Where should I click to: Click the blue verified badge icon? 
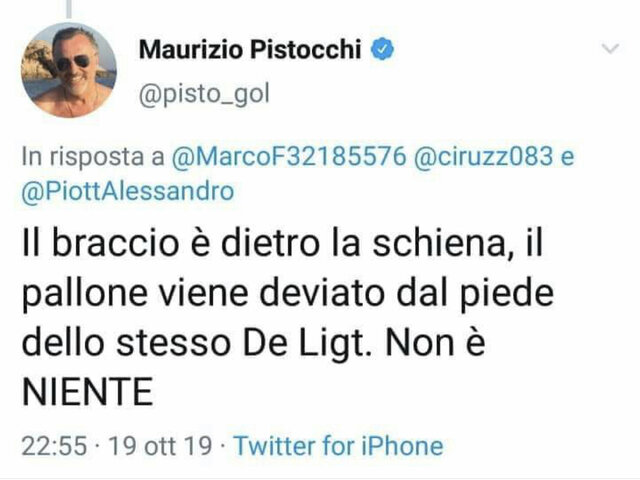pos(382,49)
